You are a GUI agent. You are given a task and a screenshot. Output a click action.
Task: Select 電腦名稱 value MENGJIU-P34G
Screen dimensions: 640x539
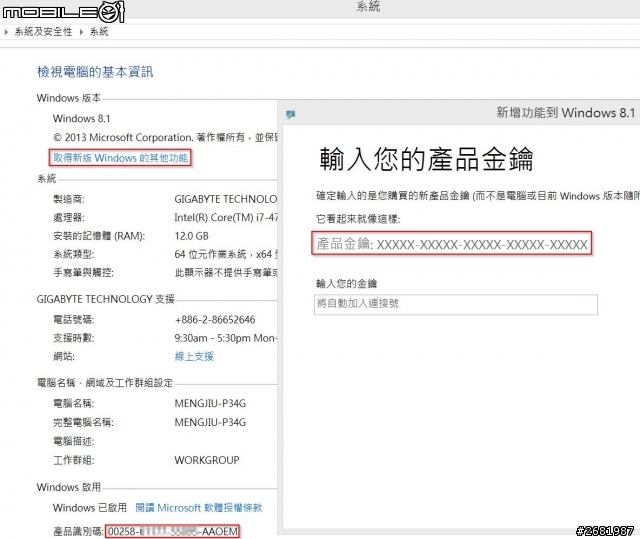coord(210,404)
